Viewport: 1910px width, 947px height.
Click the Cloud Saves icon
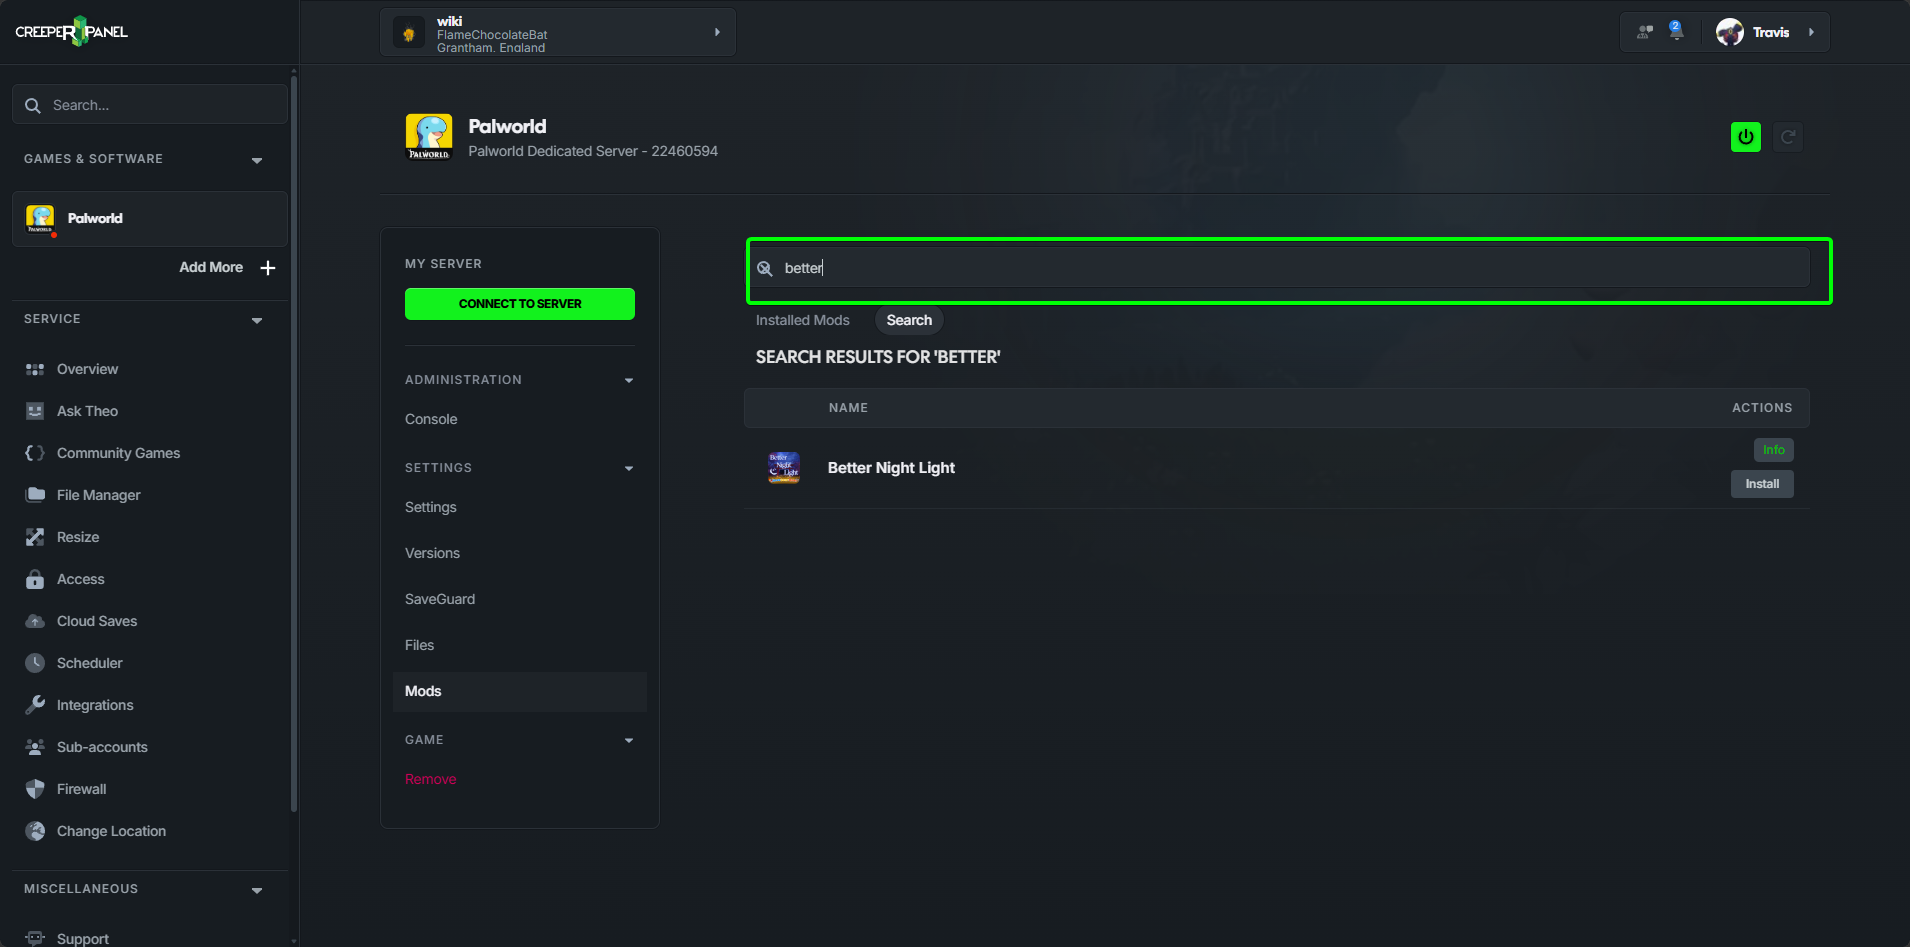pyautogui.click(x=35, y=621)
